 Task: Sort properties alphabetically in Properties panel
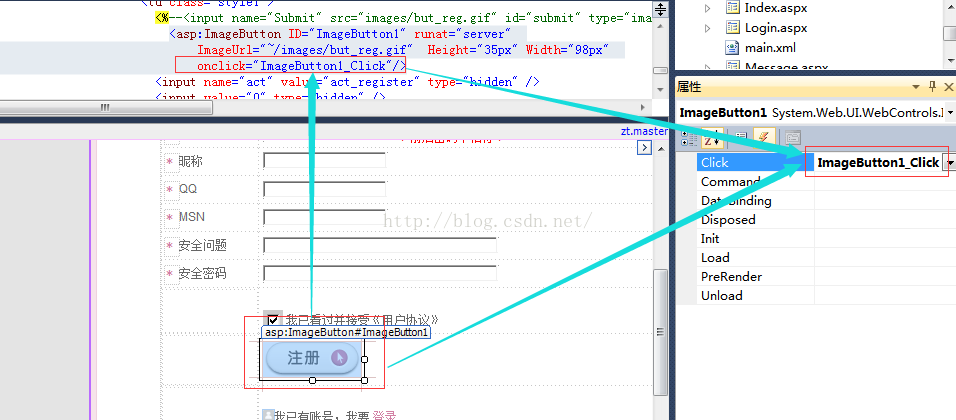(711, 138)
